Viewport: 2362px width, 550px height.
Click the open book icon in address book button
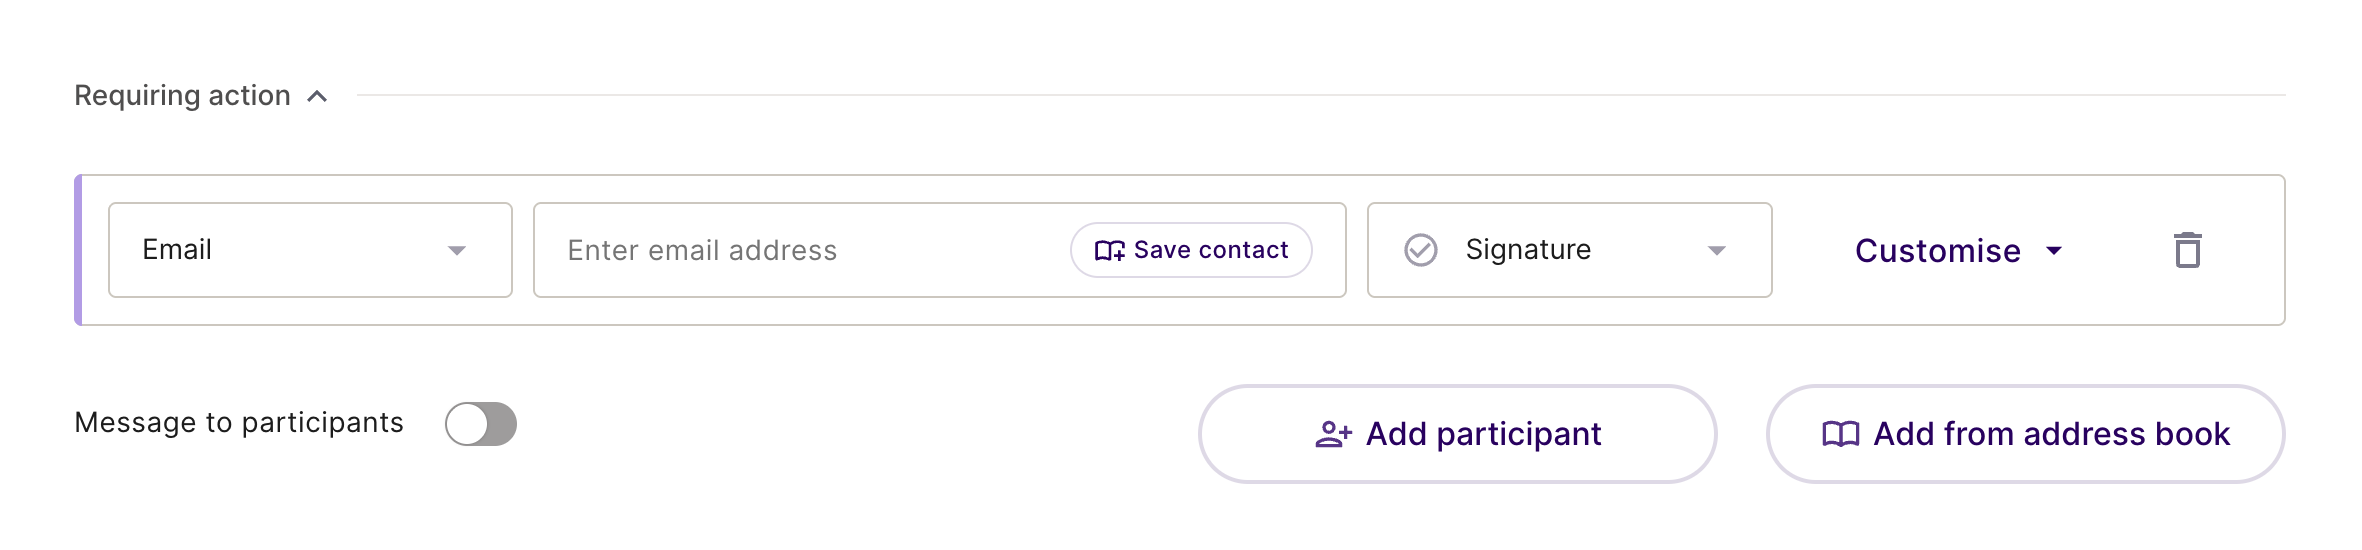(x=1841, y=434)
